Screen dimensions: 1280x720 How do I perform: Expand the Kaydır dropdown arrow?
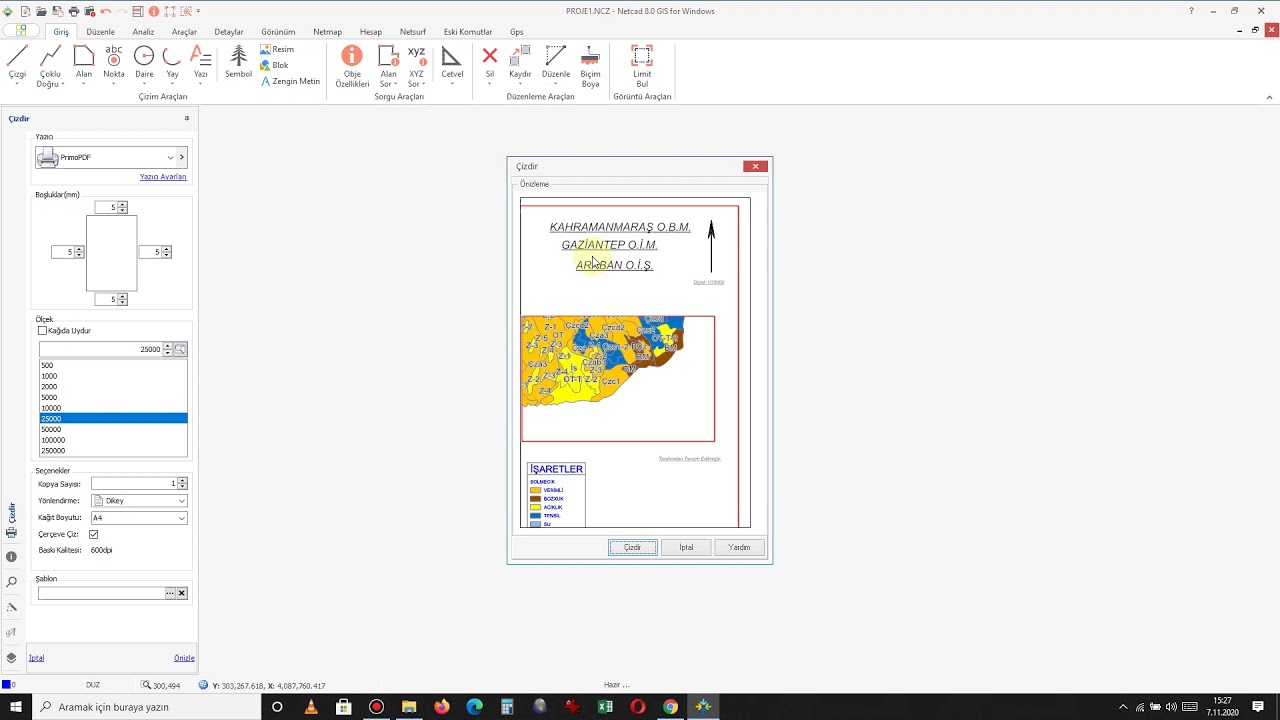click(x=520, y=85)
